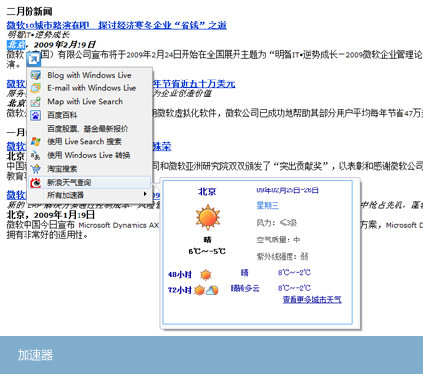Click the 48小时 forecast sun icon
The width and height of the screenshot is (423, 375).
click(206, 275)
